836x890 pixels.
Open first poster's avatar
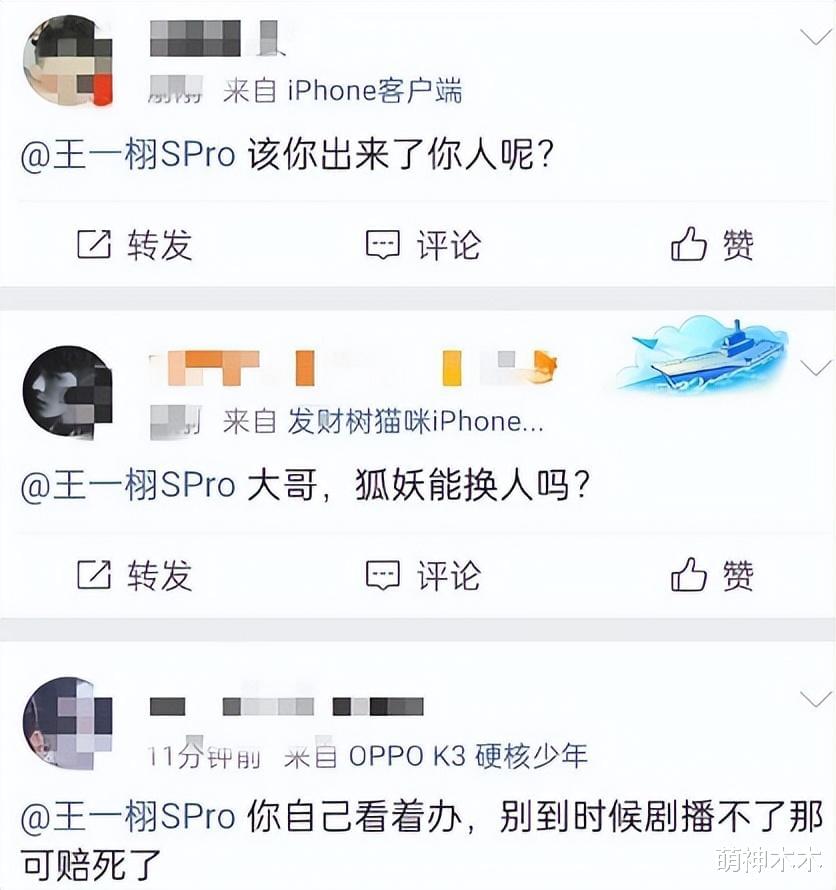67,61
